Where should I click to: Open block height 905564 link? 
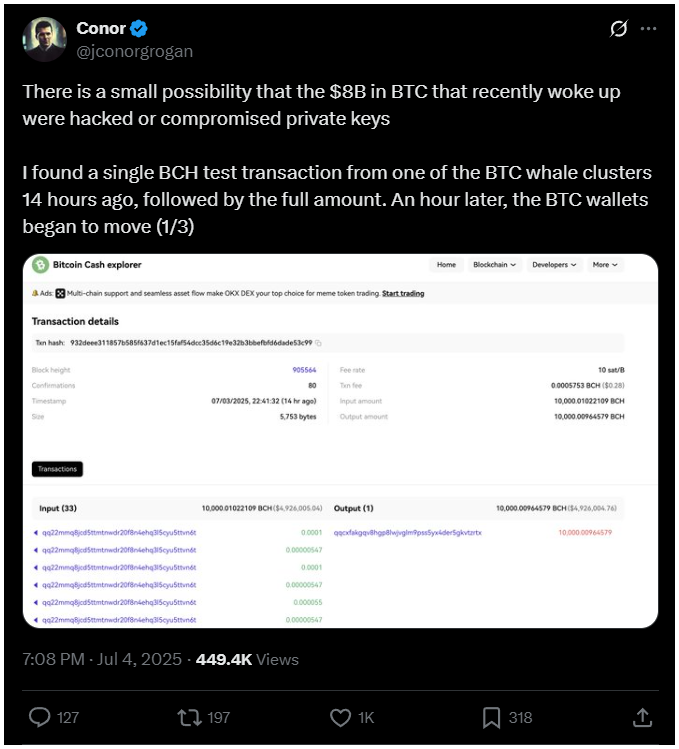(304, 370)
